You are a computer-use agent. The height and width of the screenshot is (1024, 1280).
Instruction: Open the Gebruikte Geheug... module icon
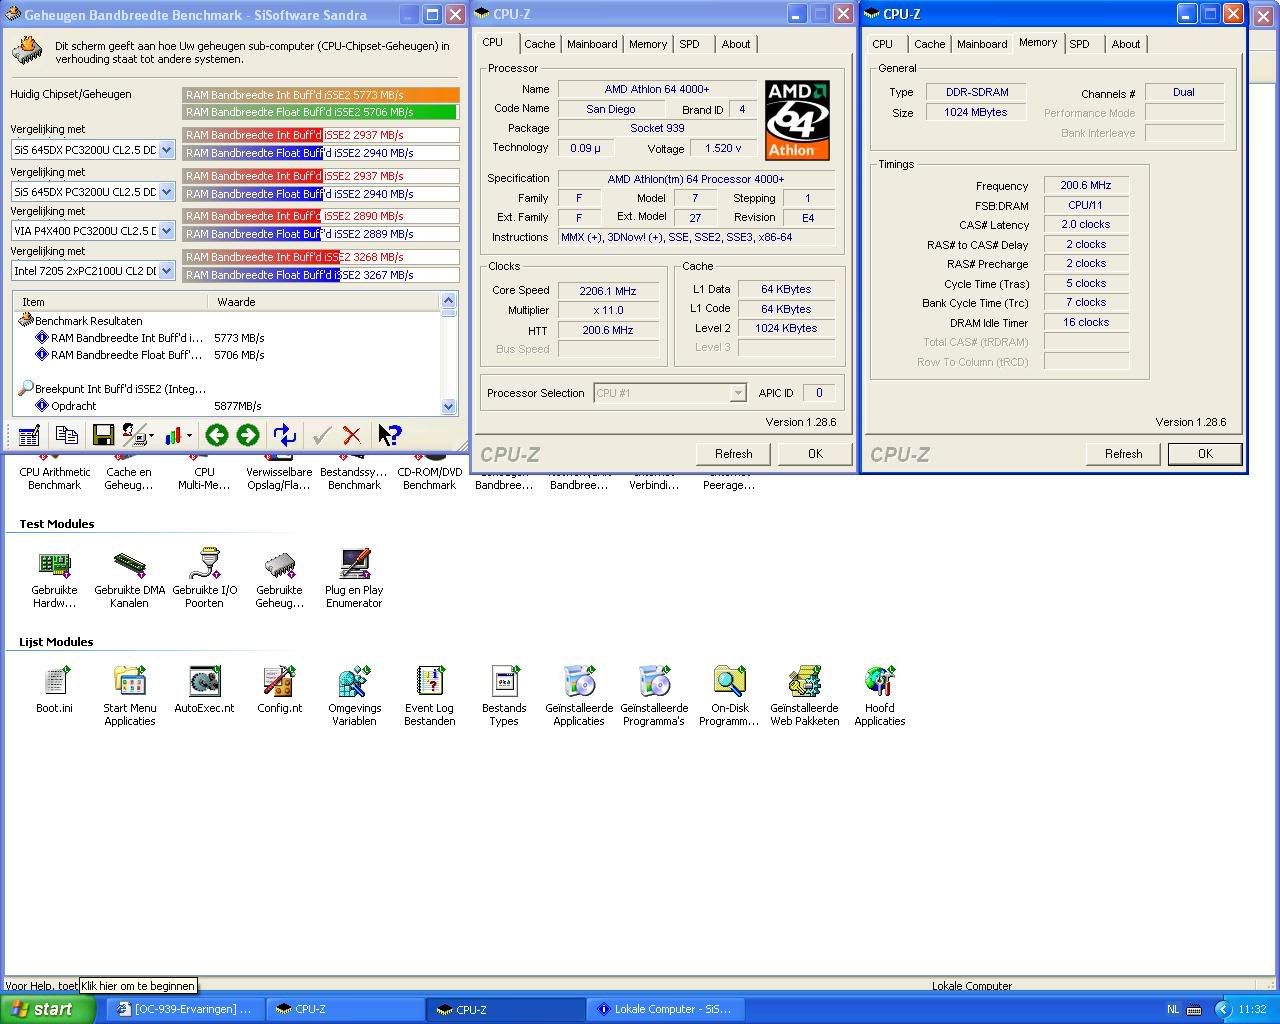279,578
